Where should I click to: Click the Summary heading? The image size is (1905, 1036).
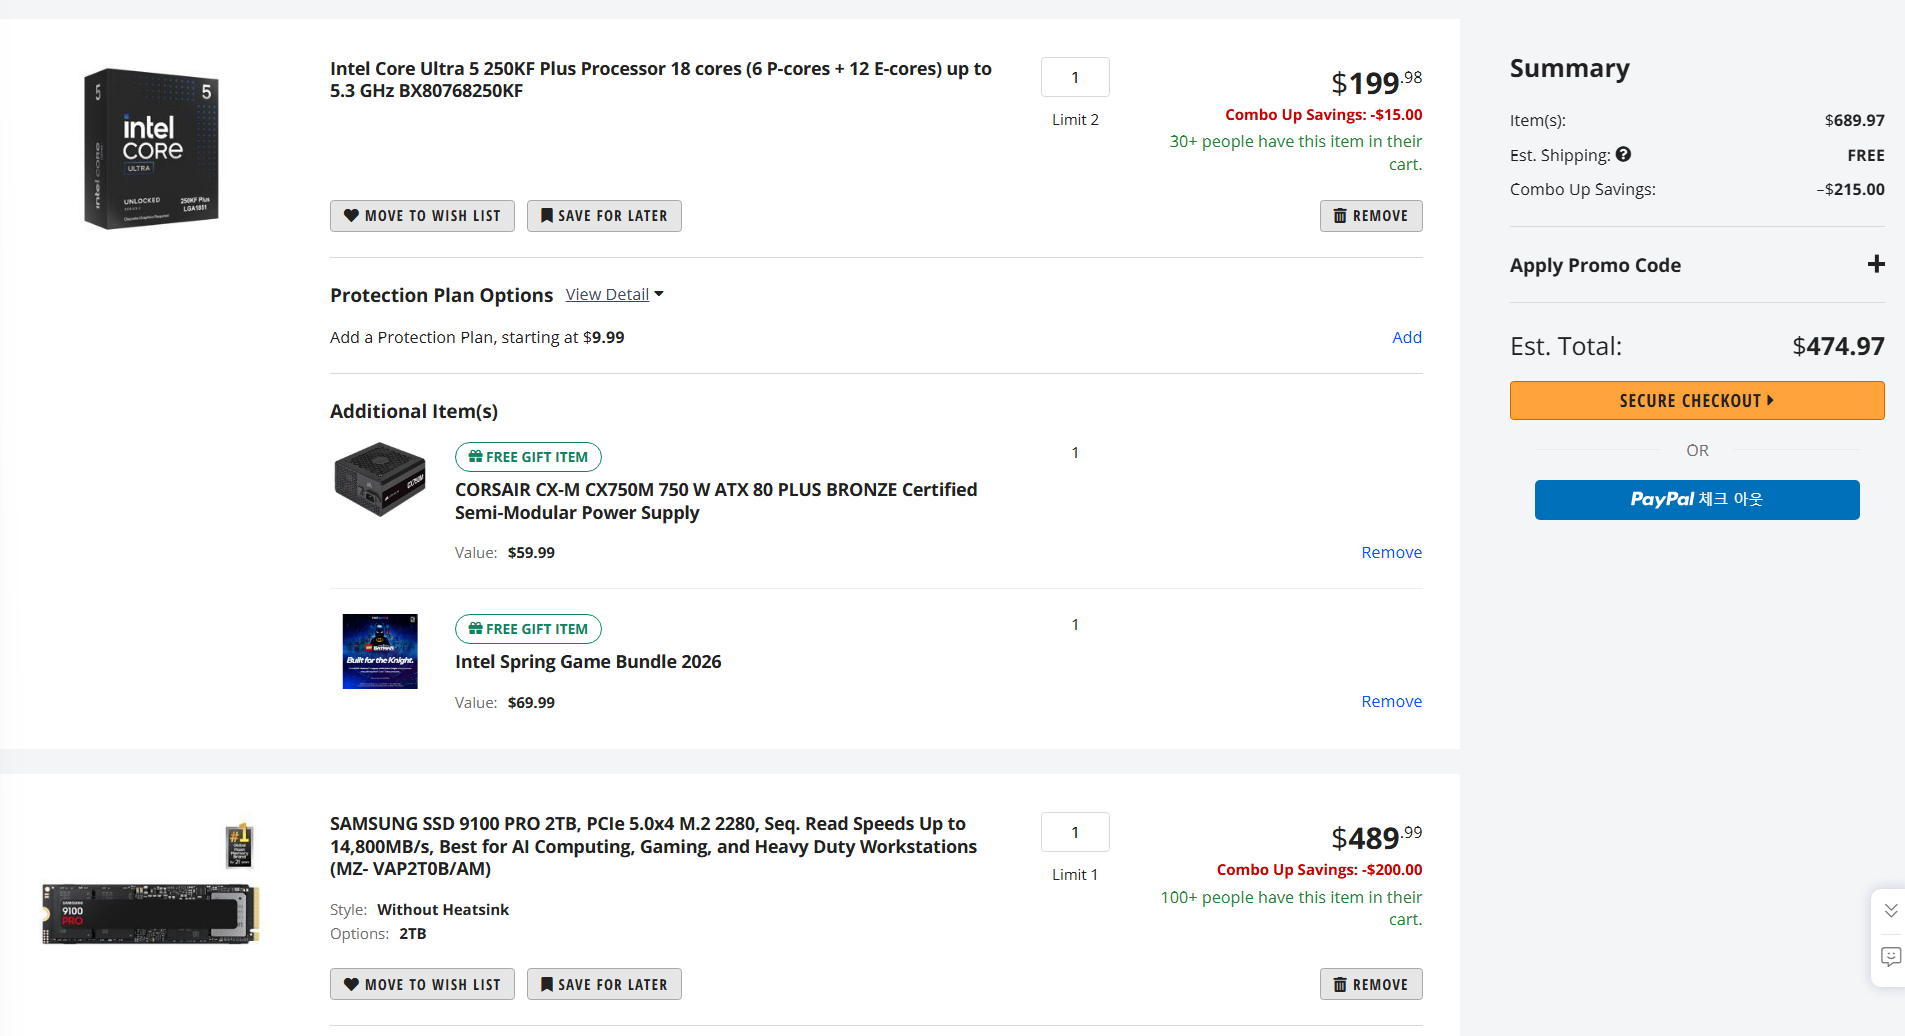click(x=1569, y=68)
